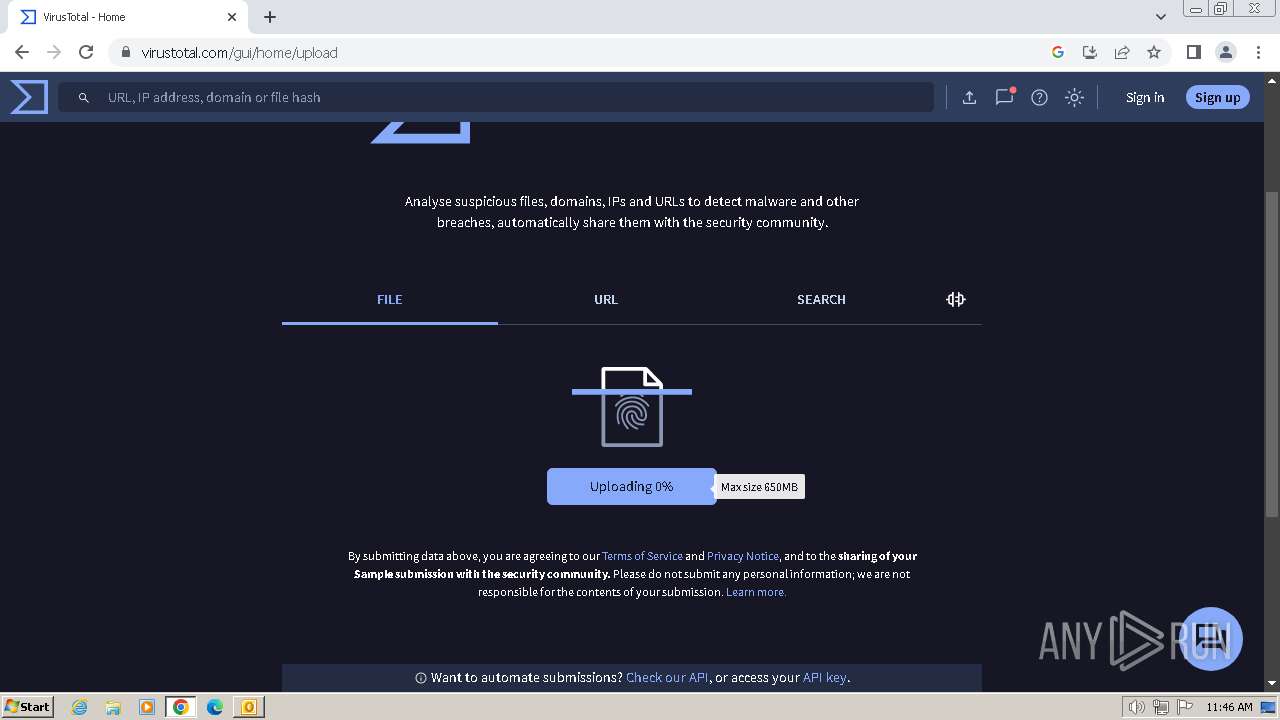
Task: Click the site lock icon in address bar
Action: [x=126, y=52]
